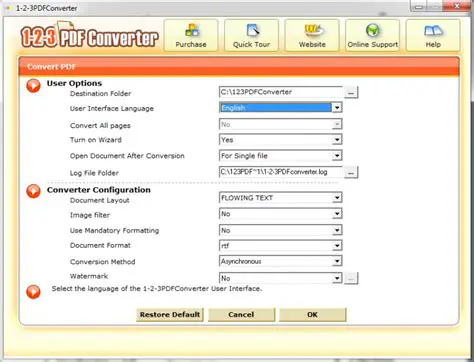The height and width of the screenshot is (362, 474).
Task: Click the 1-2-3PDFConverter window title text
Action: point(46,8)
